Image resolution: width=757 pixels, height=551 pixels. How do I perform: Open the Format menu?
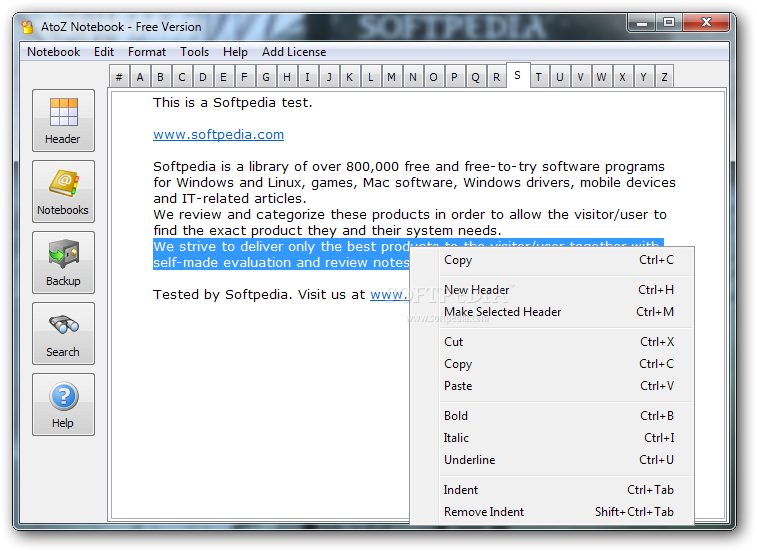click(x=147, y=52)
